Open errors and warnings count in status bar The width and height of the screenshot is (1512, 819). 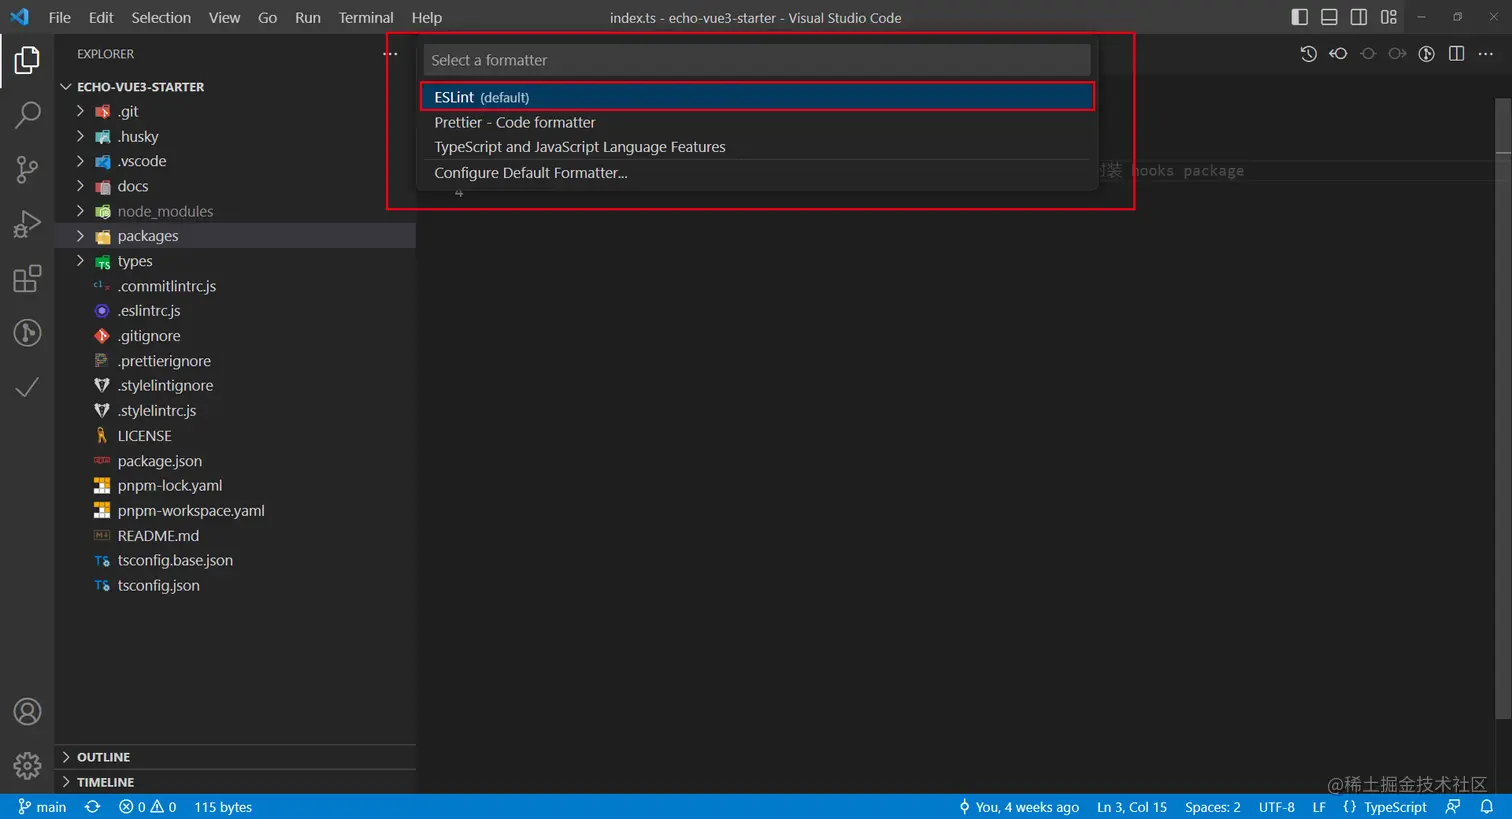148,807
